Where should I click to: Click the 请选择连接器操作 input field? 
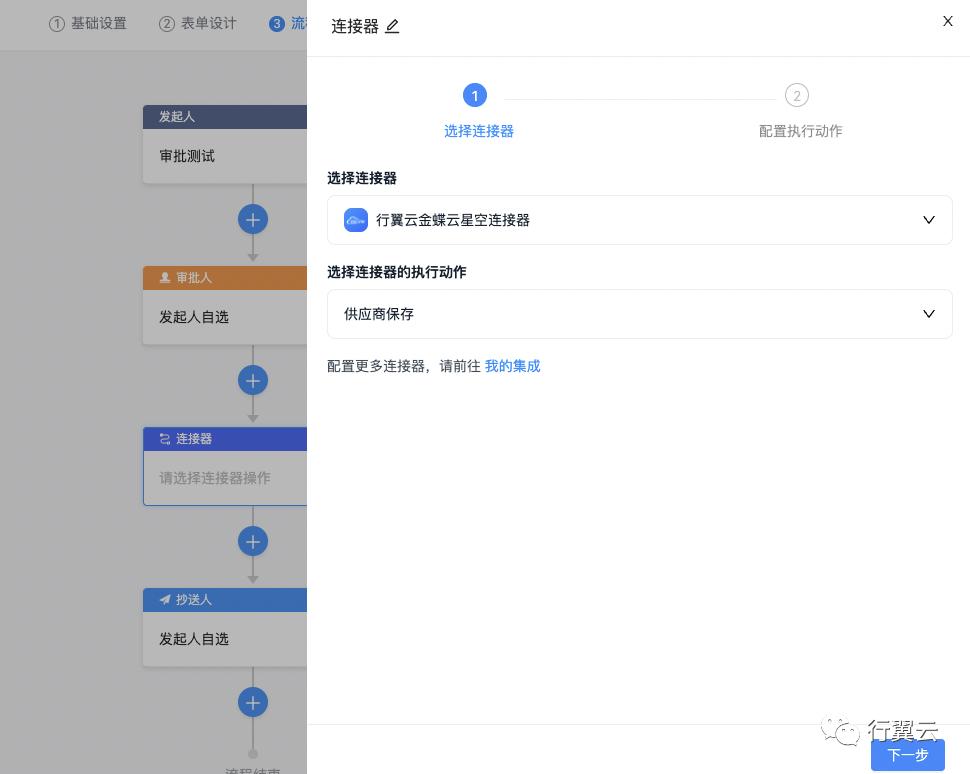tap(230, 478)
